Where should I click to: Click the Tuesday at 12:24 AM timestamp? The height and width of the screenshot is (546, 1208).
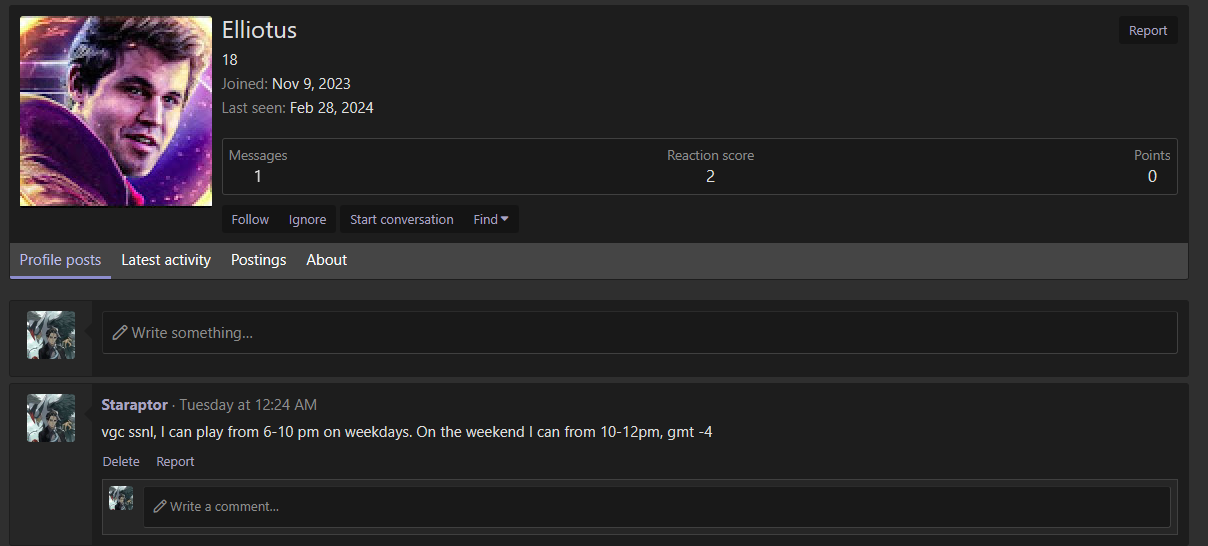[x=248, y=405]
